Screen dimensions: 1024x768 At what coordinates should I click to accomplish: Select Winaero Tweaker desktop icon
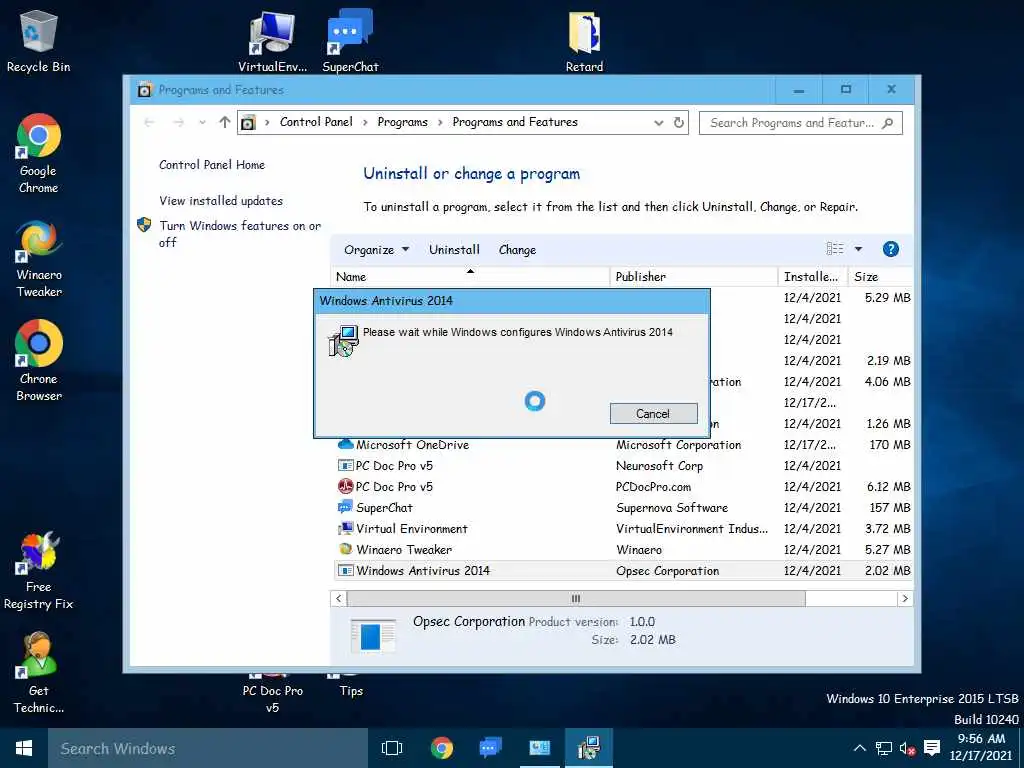(x=39, y=259)
